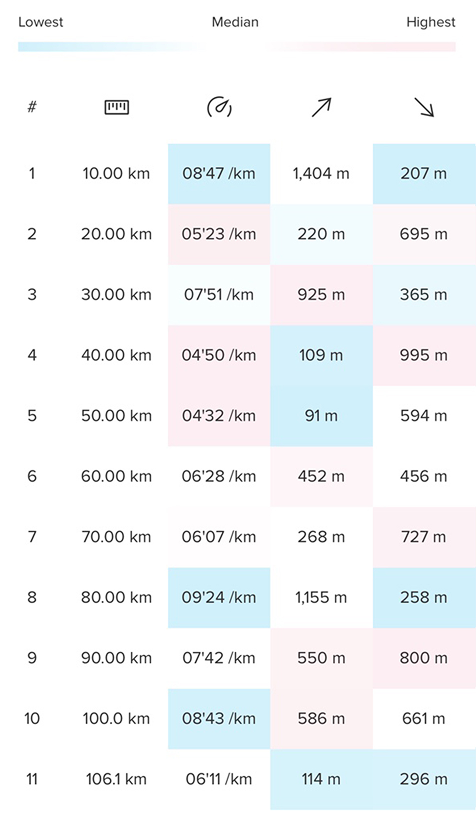This screenshot has width=476, height=827.
Task: Select the 1,404 m ascent cell
Action: click(321, 174)
